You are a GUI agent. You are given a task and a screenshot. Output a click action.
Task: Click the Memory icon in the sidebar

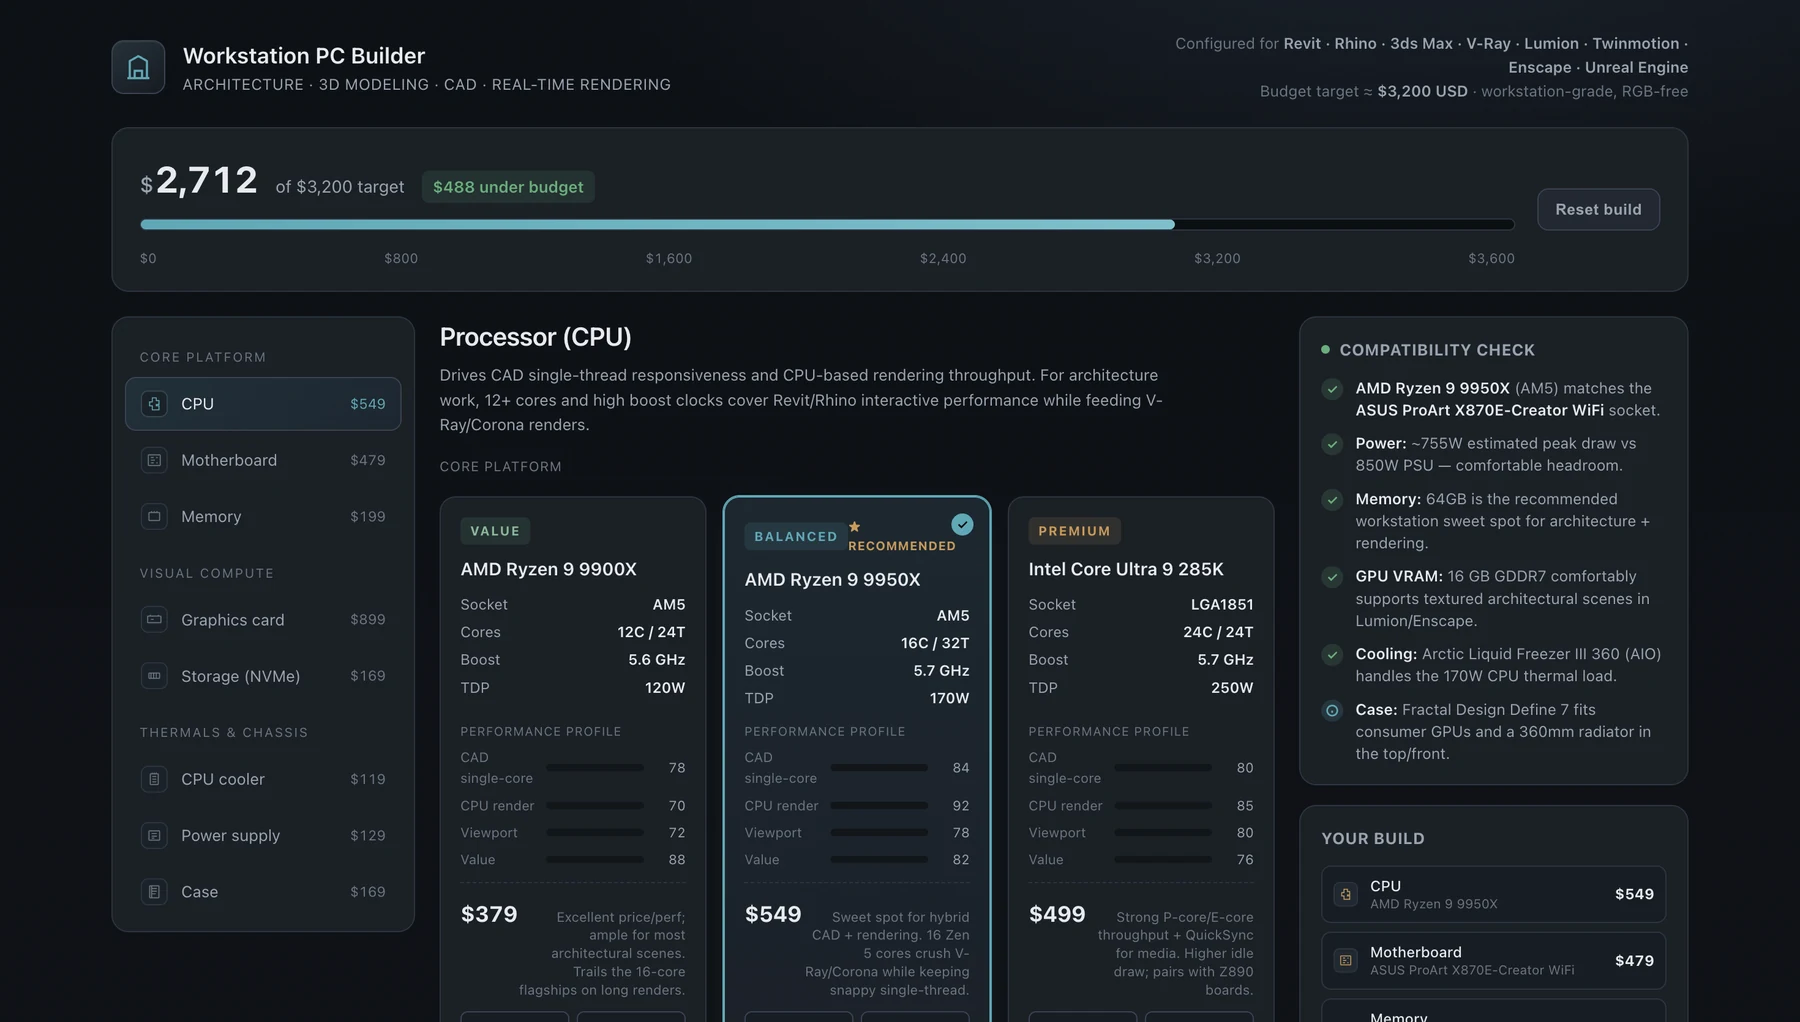154,516
